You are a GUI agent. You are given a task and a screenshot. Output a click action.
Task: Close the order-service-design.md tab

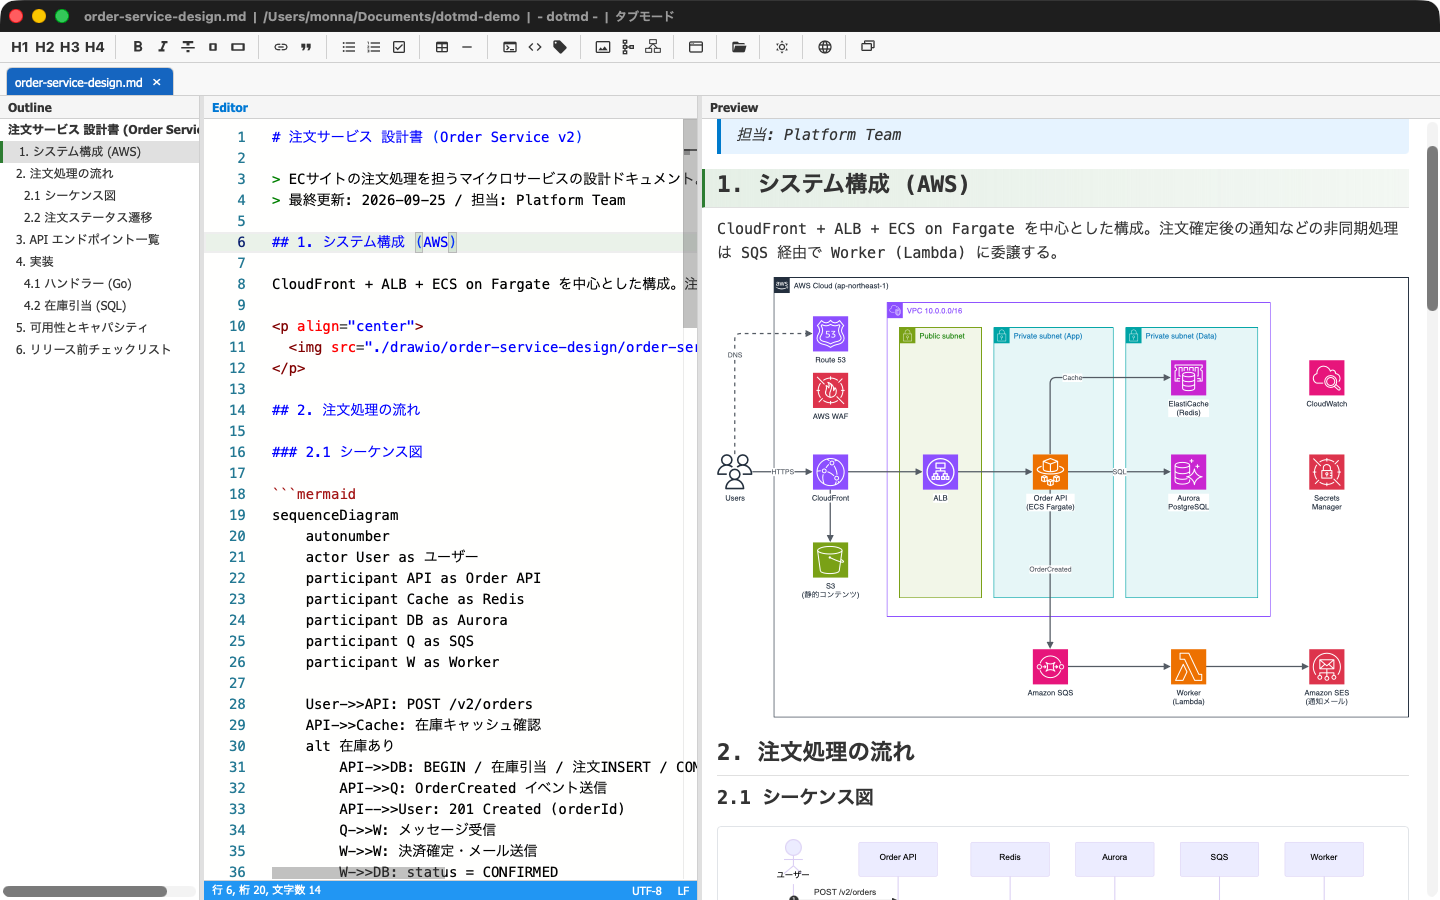157,82
